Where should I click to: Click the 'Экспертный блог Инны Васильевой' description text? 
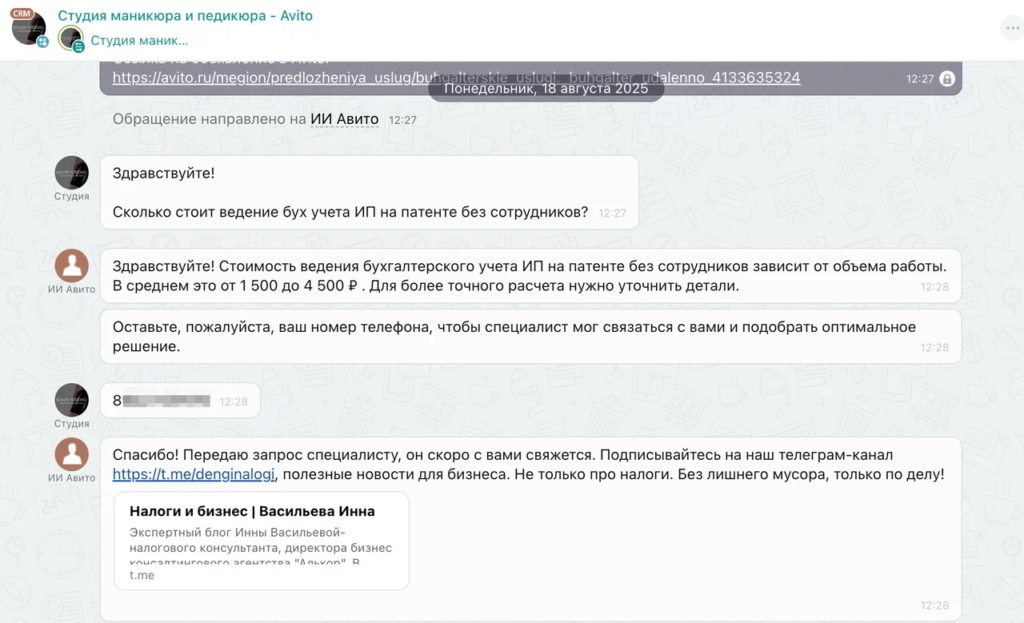coord(261,547)
